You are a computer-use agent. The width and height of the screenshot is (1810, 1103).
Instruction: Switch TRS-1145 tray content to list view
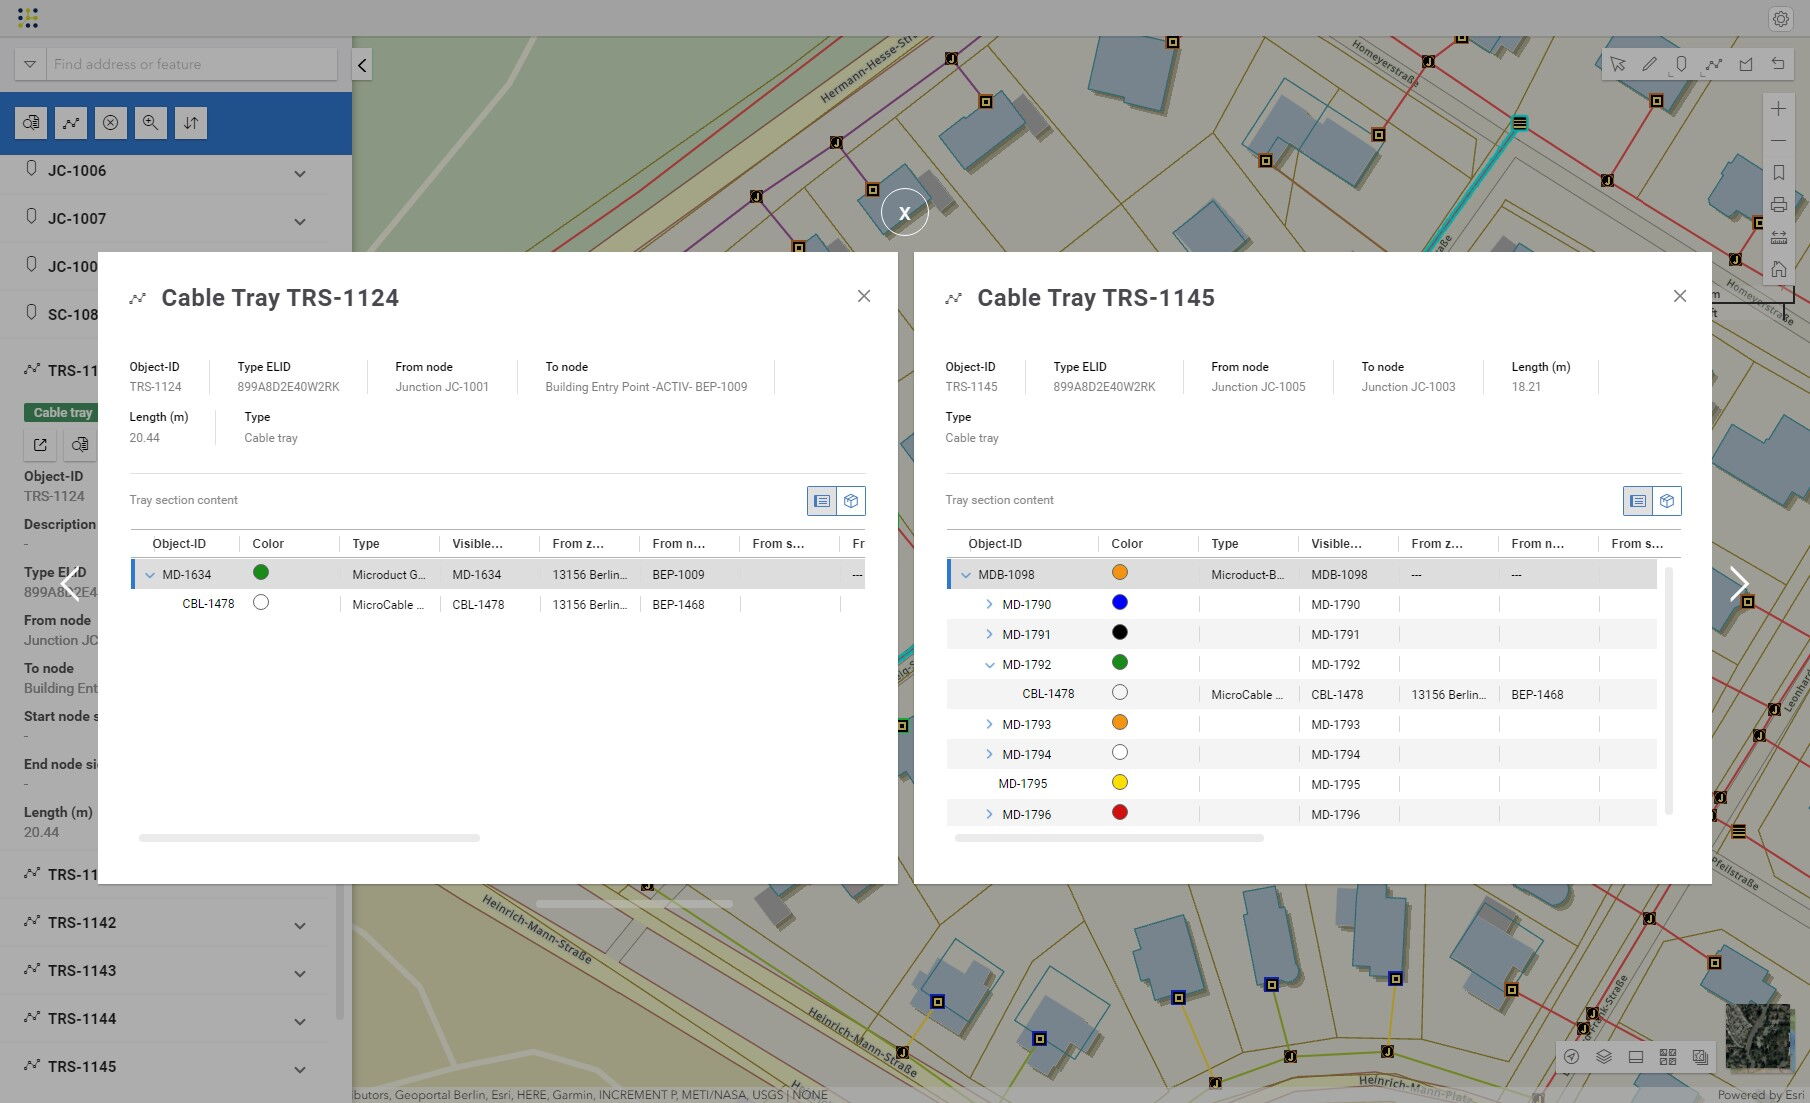click(x=1637, y=501)
